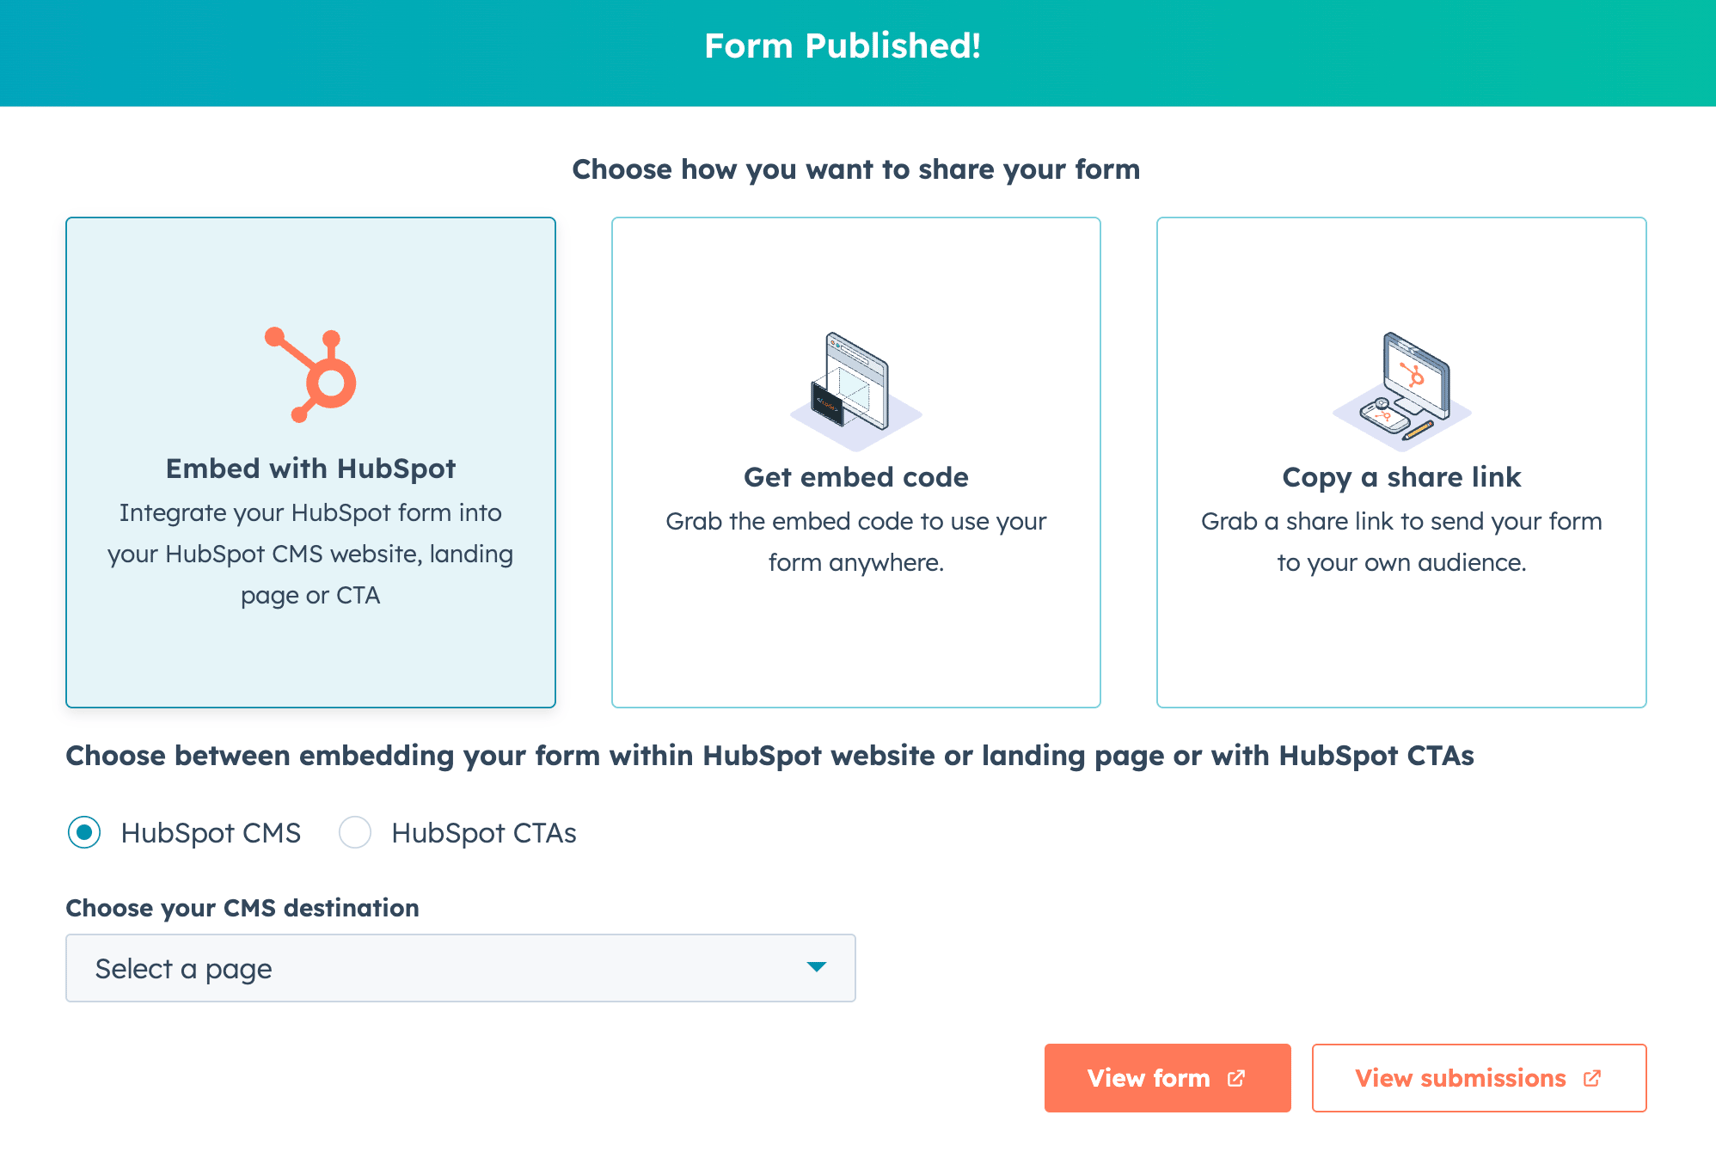Screen dimensions: 1716x1152
Task: Select the HubSpot CMS radio button
Action: click(85, 832)
